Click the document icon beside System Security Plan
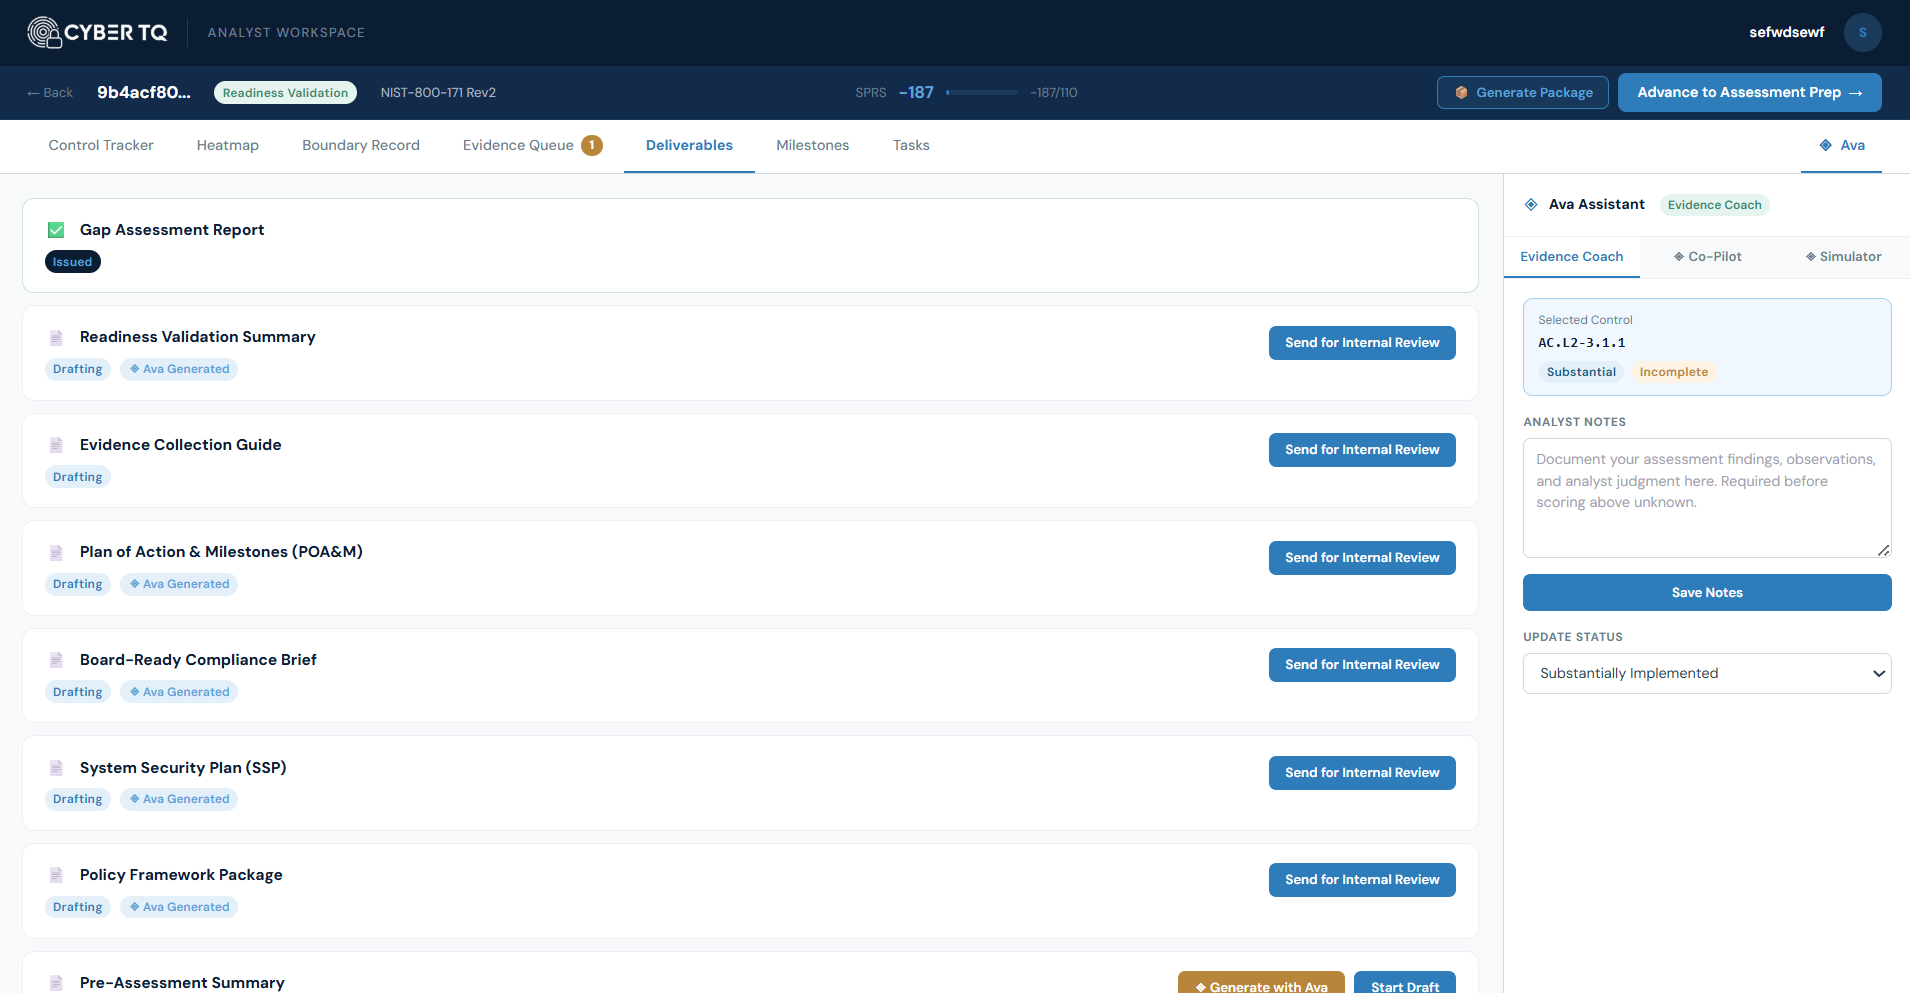Viewport: 1910px width, 993px height. pos(56,767)
